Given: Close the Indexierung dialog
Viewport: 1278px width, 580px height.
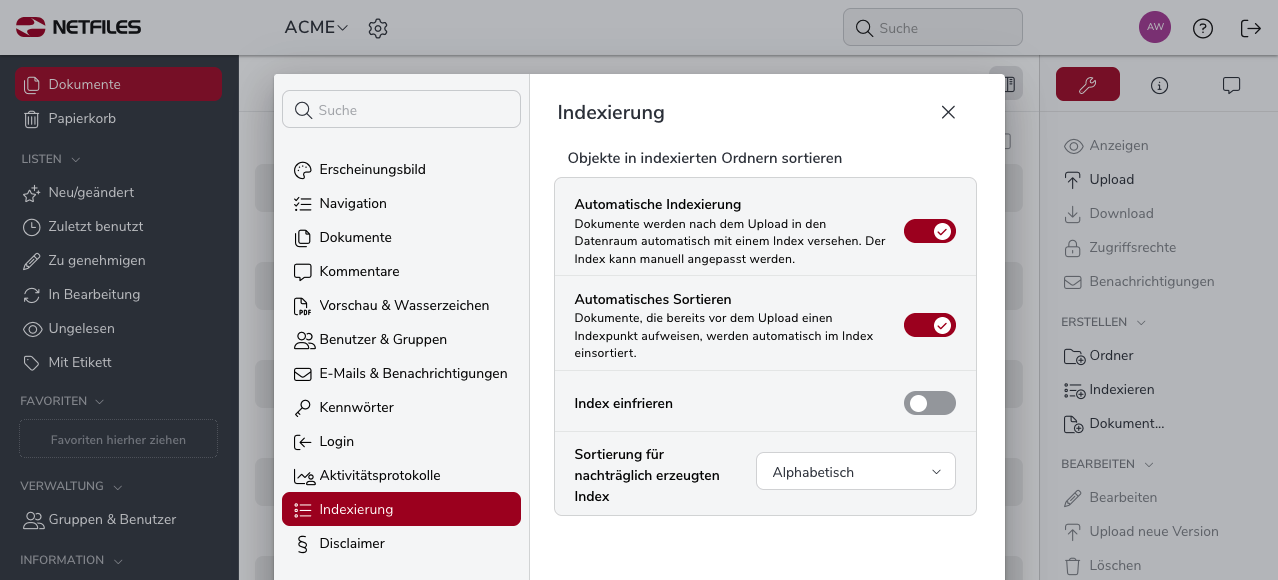Looking at the screenshot, I should pyautogui.click(x=948, y=112).
